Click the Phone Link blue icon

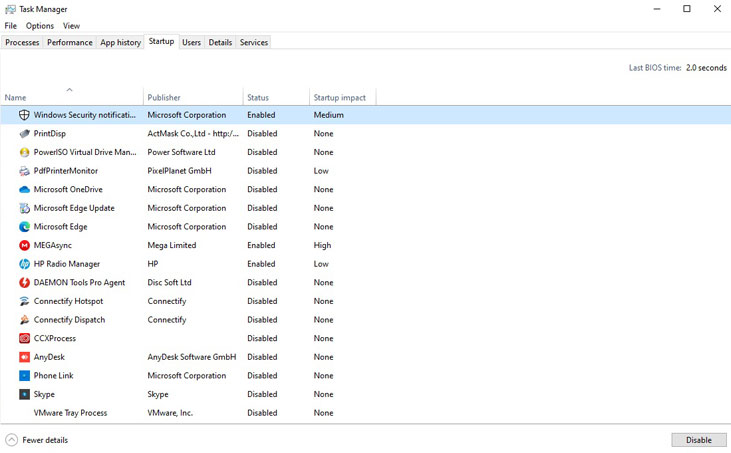[x=24, y=376]
